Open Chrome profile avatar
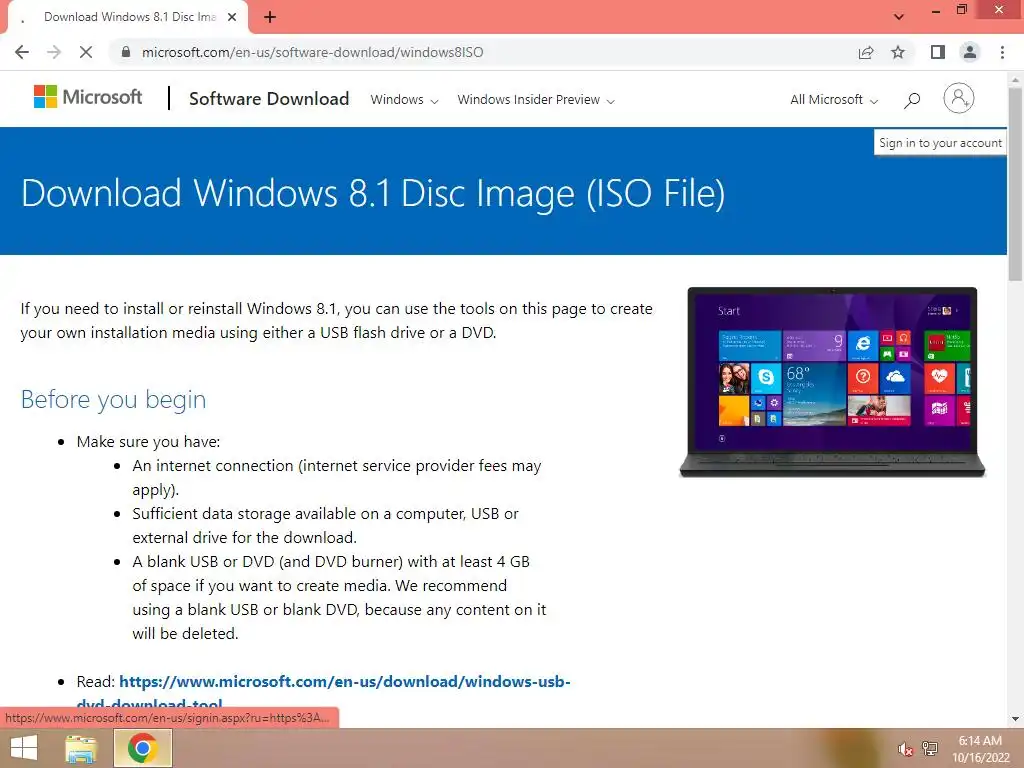The image size is (1024, 768). click(x=970, y=52)
